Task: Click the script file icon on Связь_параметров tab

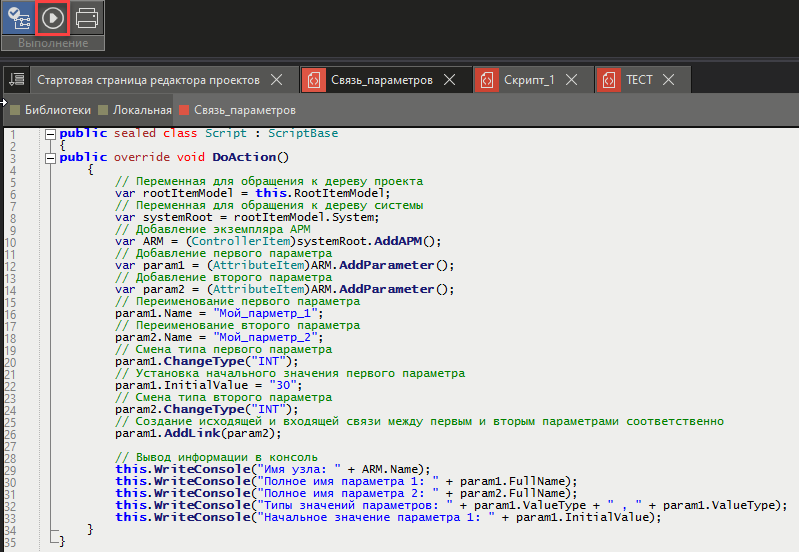Action: pos(313,80)
